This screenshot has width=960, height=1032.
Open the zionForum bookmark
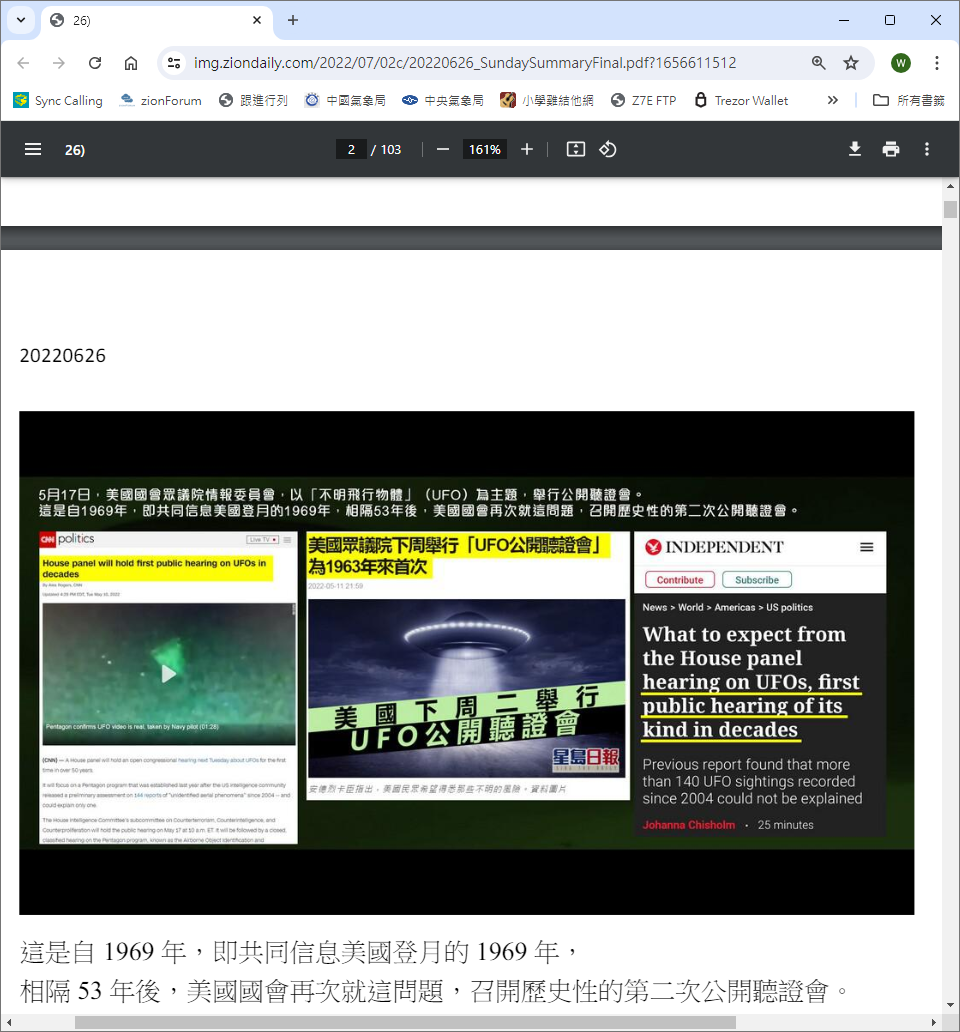coord(160,100)
